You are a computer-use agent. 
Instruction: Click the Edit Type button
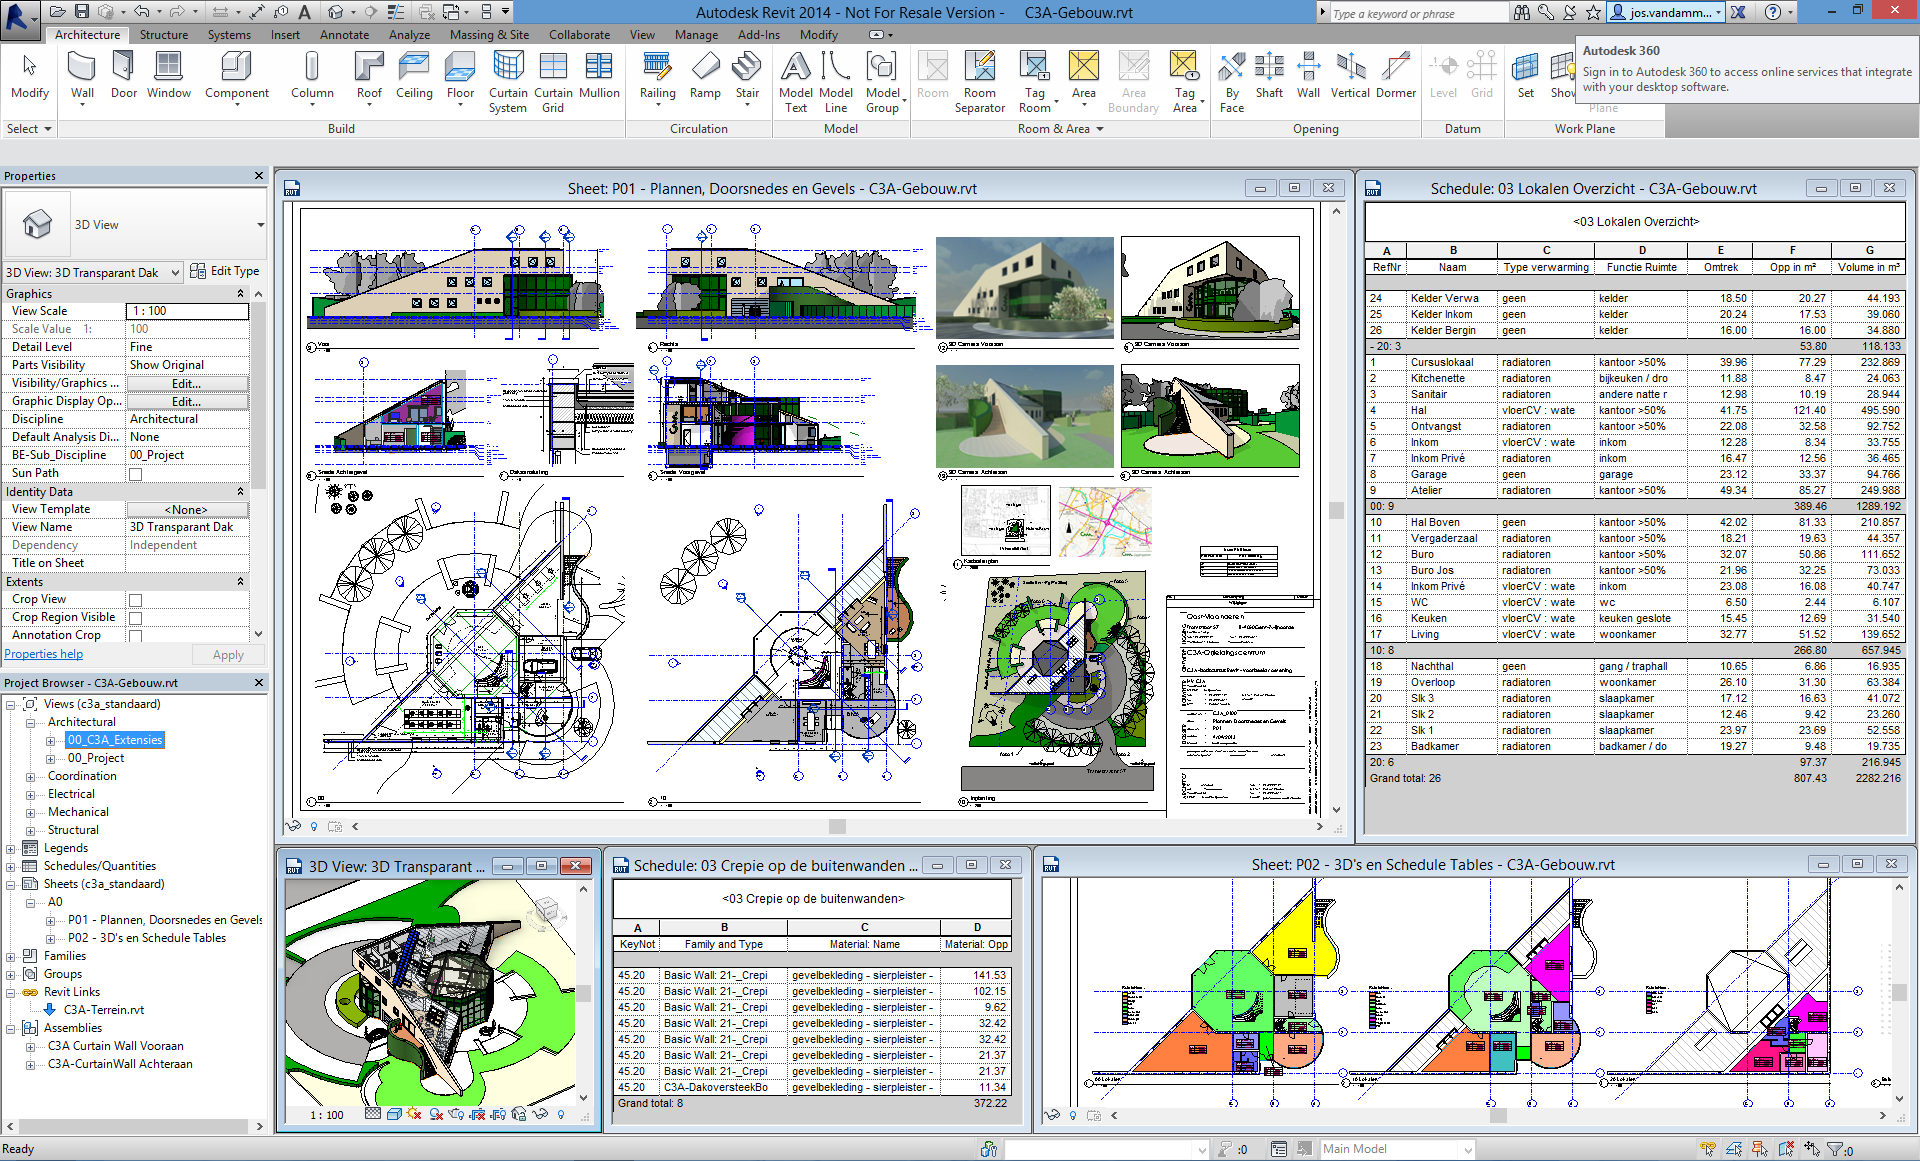225,271
